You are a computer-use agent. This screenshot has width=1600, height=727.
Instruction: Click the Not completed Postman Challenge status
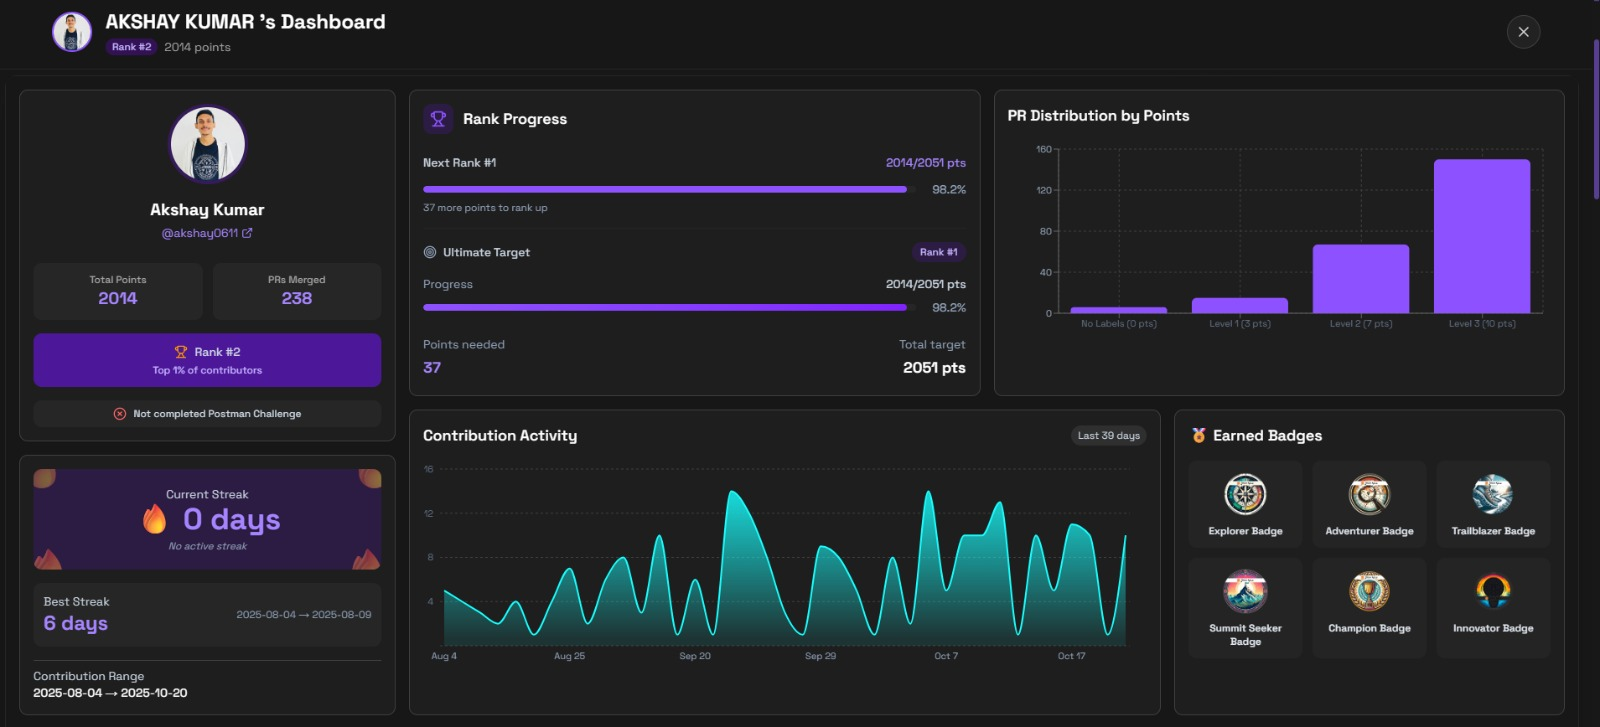click(207, 414)
